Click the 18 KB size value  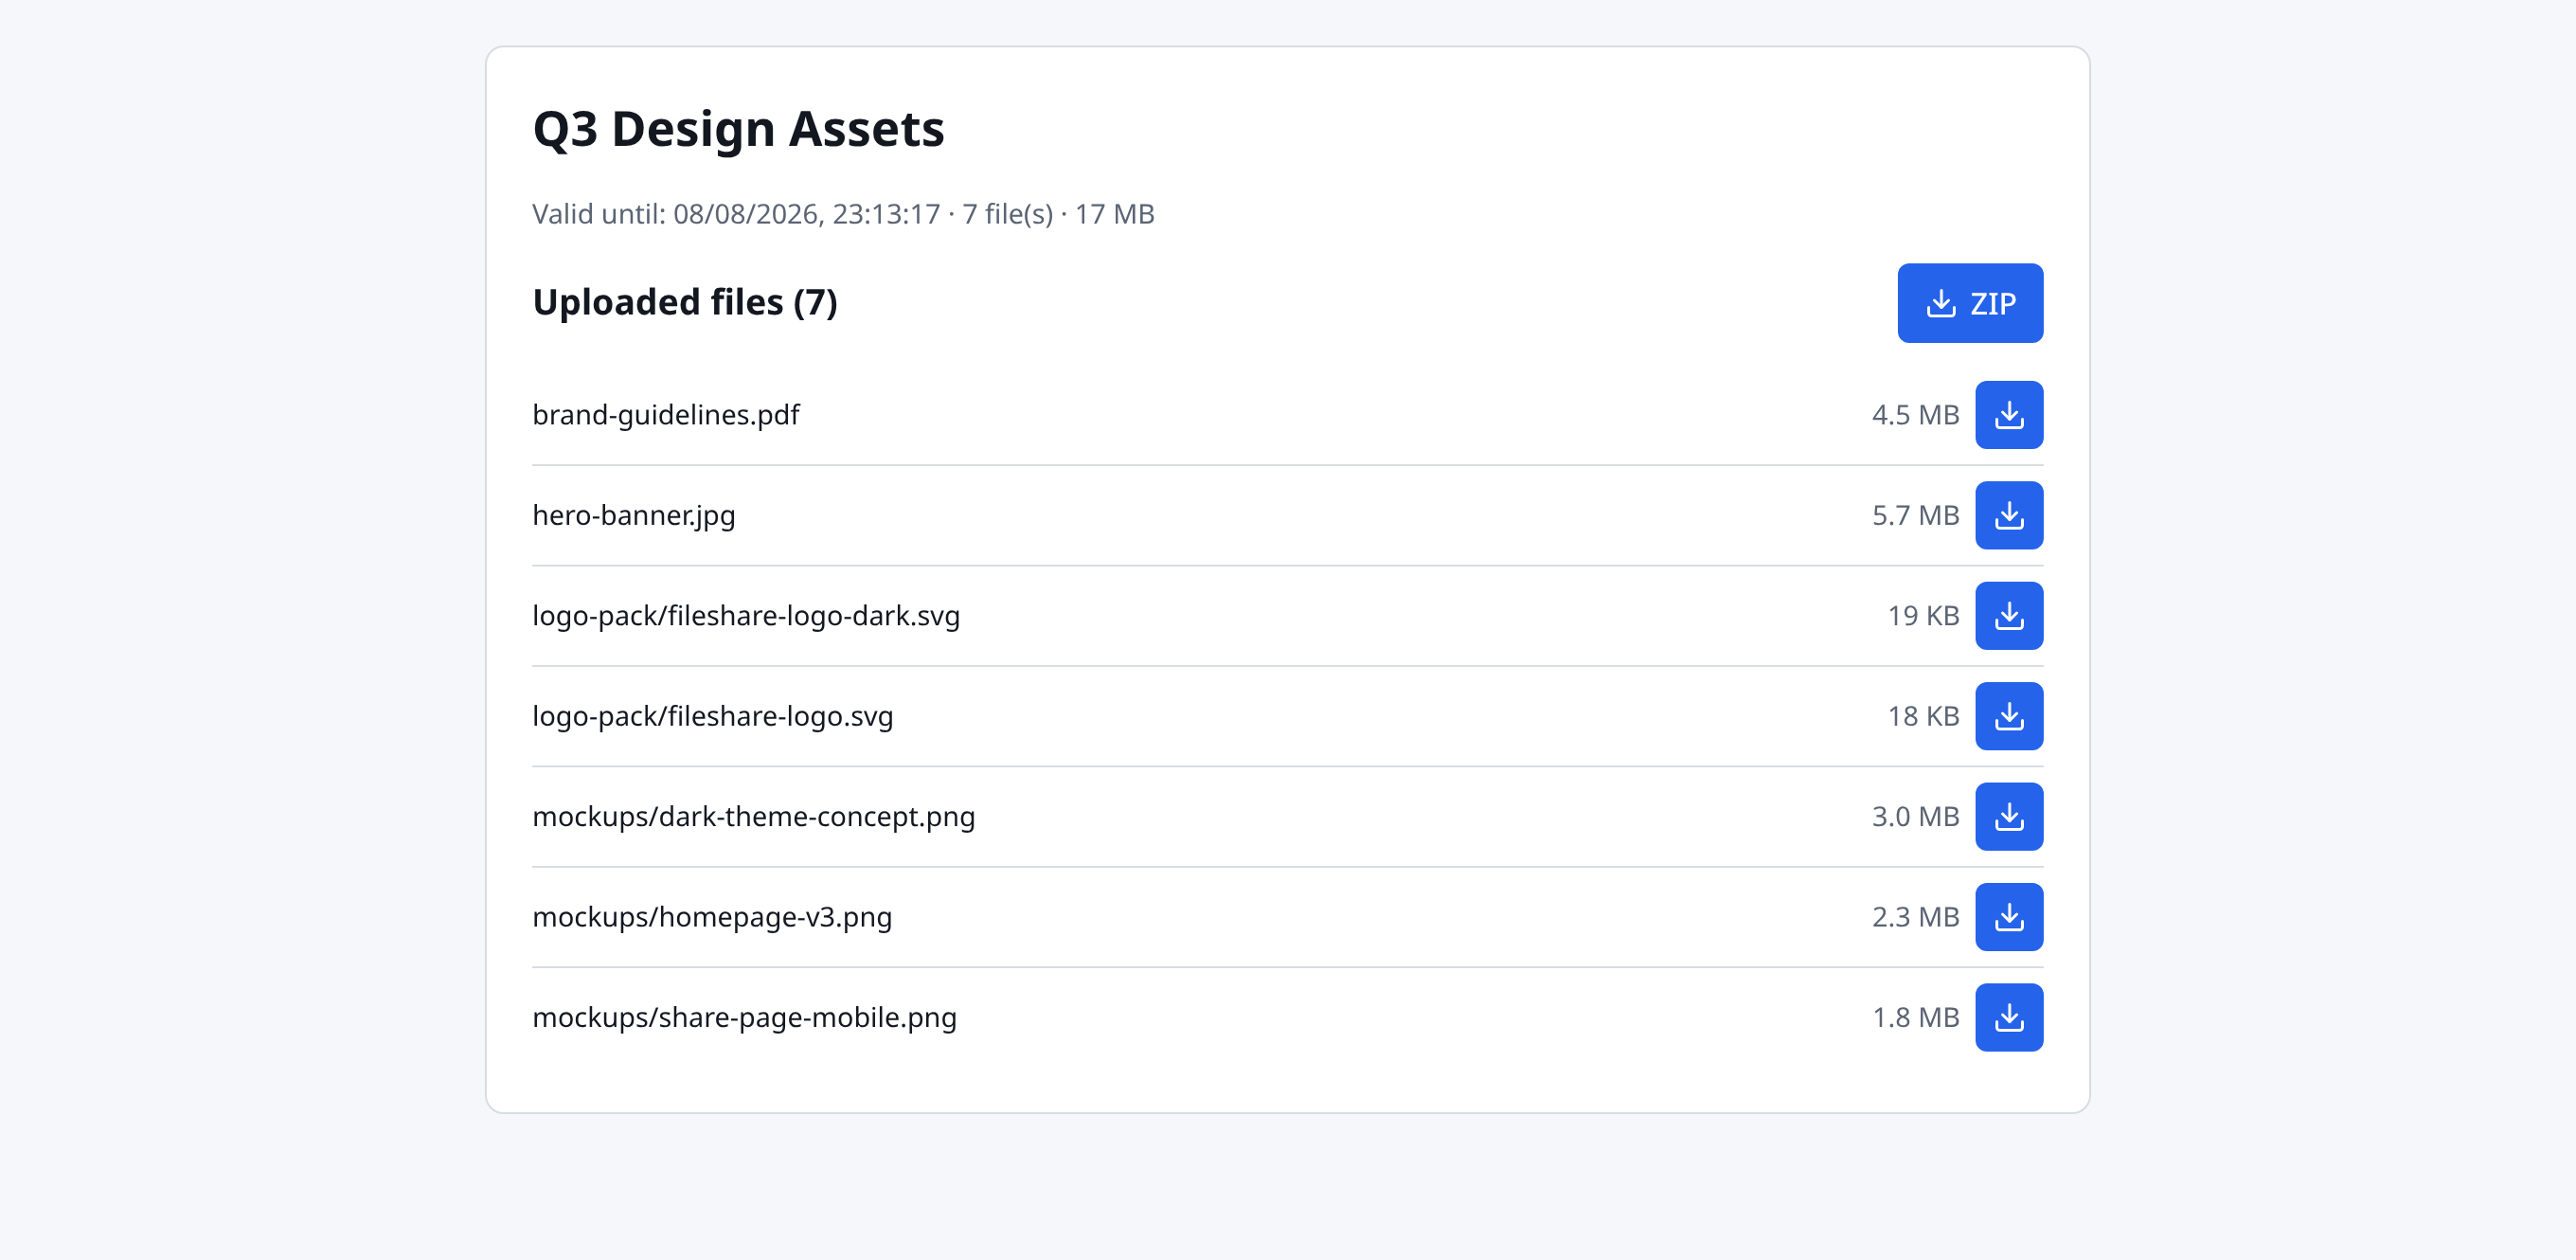1923,717
